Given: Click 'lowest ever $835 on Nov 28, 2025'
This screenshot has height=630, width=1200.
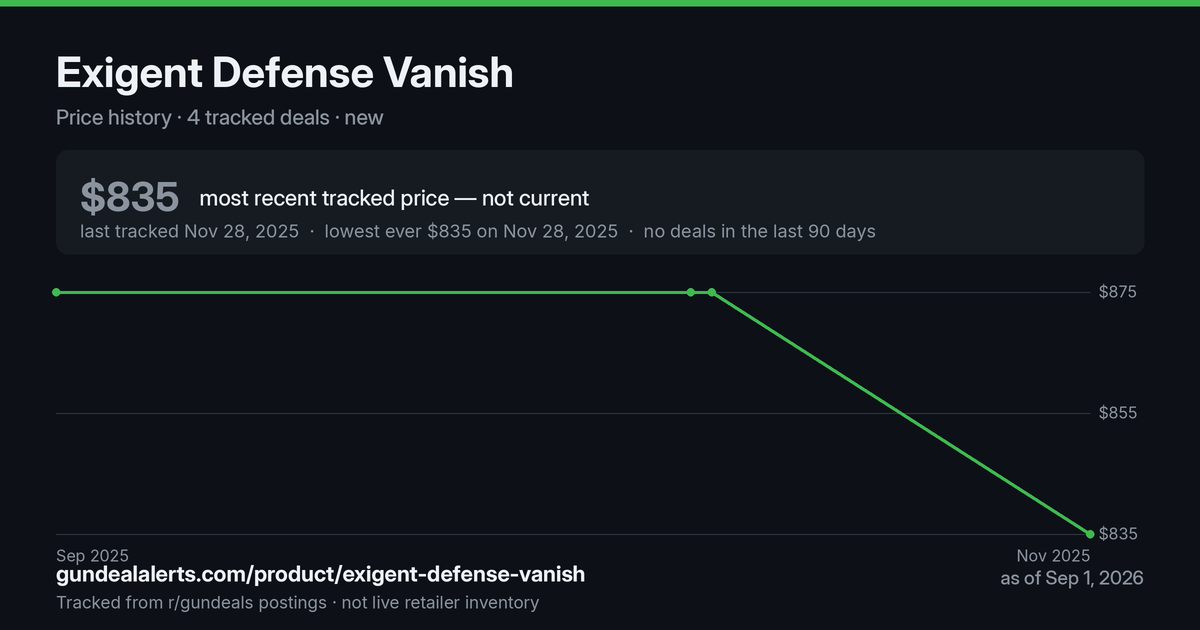Looking at the screenshot, I should [471, 231].
